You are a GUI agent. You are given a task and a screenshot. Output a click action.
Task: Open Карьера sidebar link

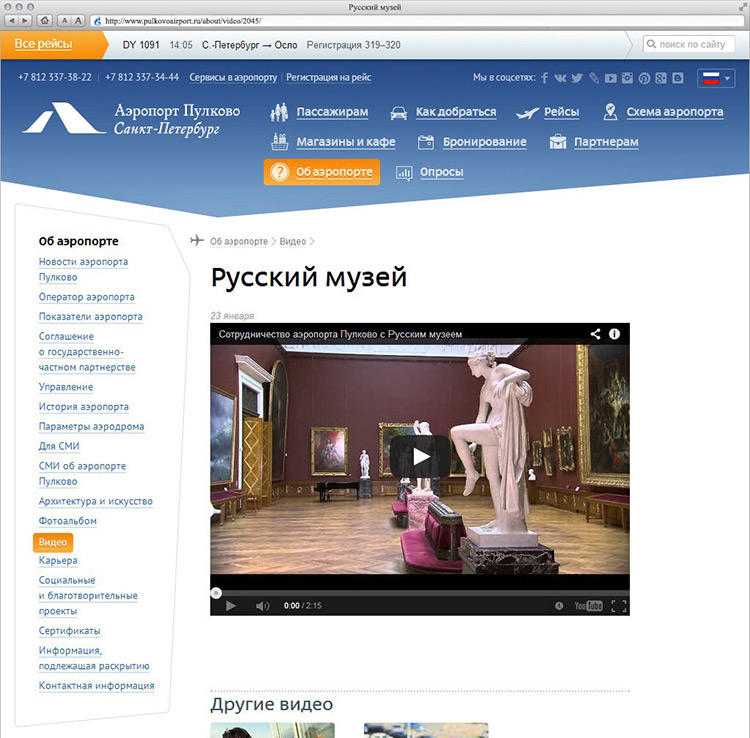click(x=58, y=561)
